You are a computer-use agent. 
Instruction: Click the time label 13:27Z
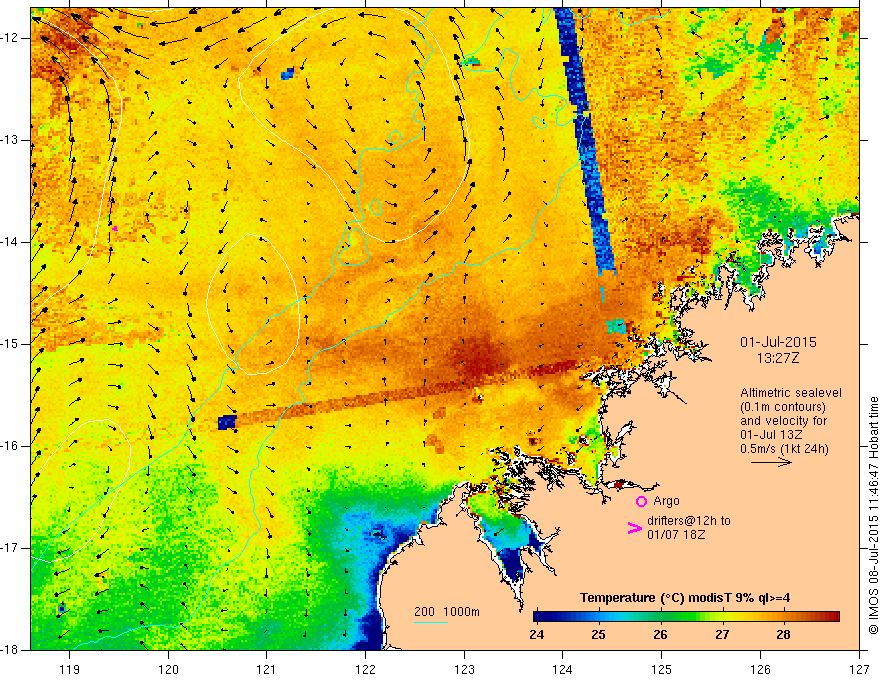tap(777, 358)
